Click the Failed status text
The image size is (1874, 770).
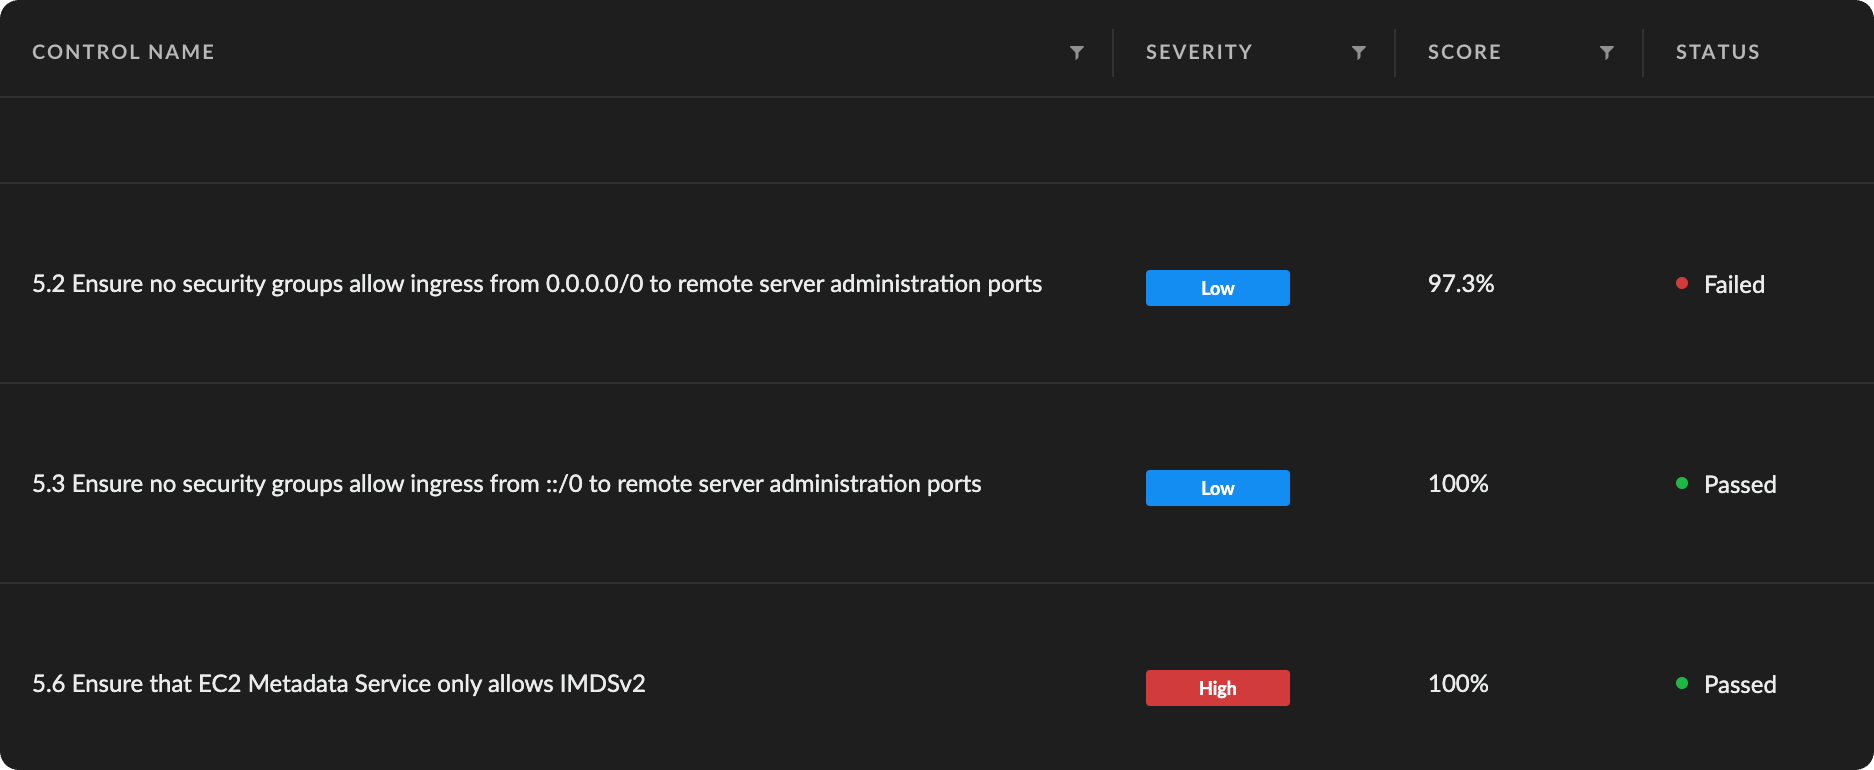click(x=1734, y=285)
